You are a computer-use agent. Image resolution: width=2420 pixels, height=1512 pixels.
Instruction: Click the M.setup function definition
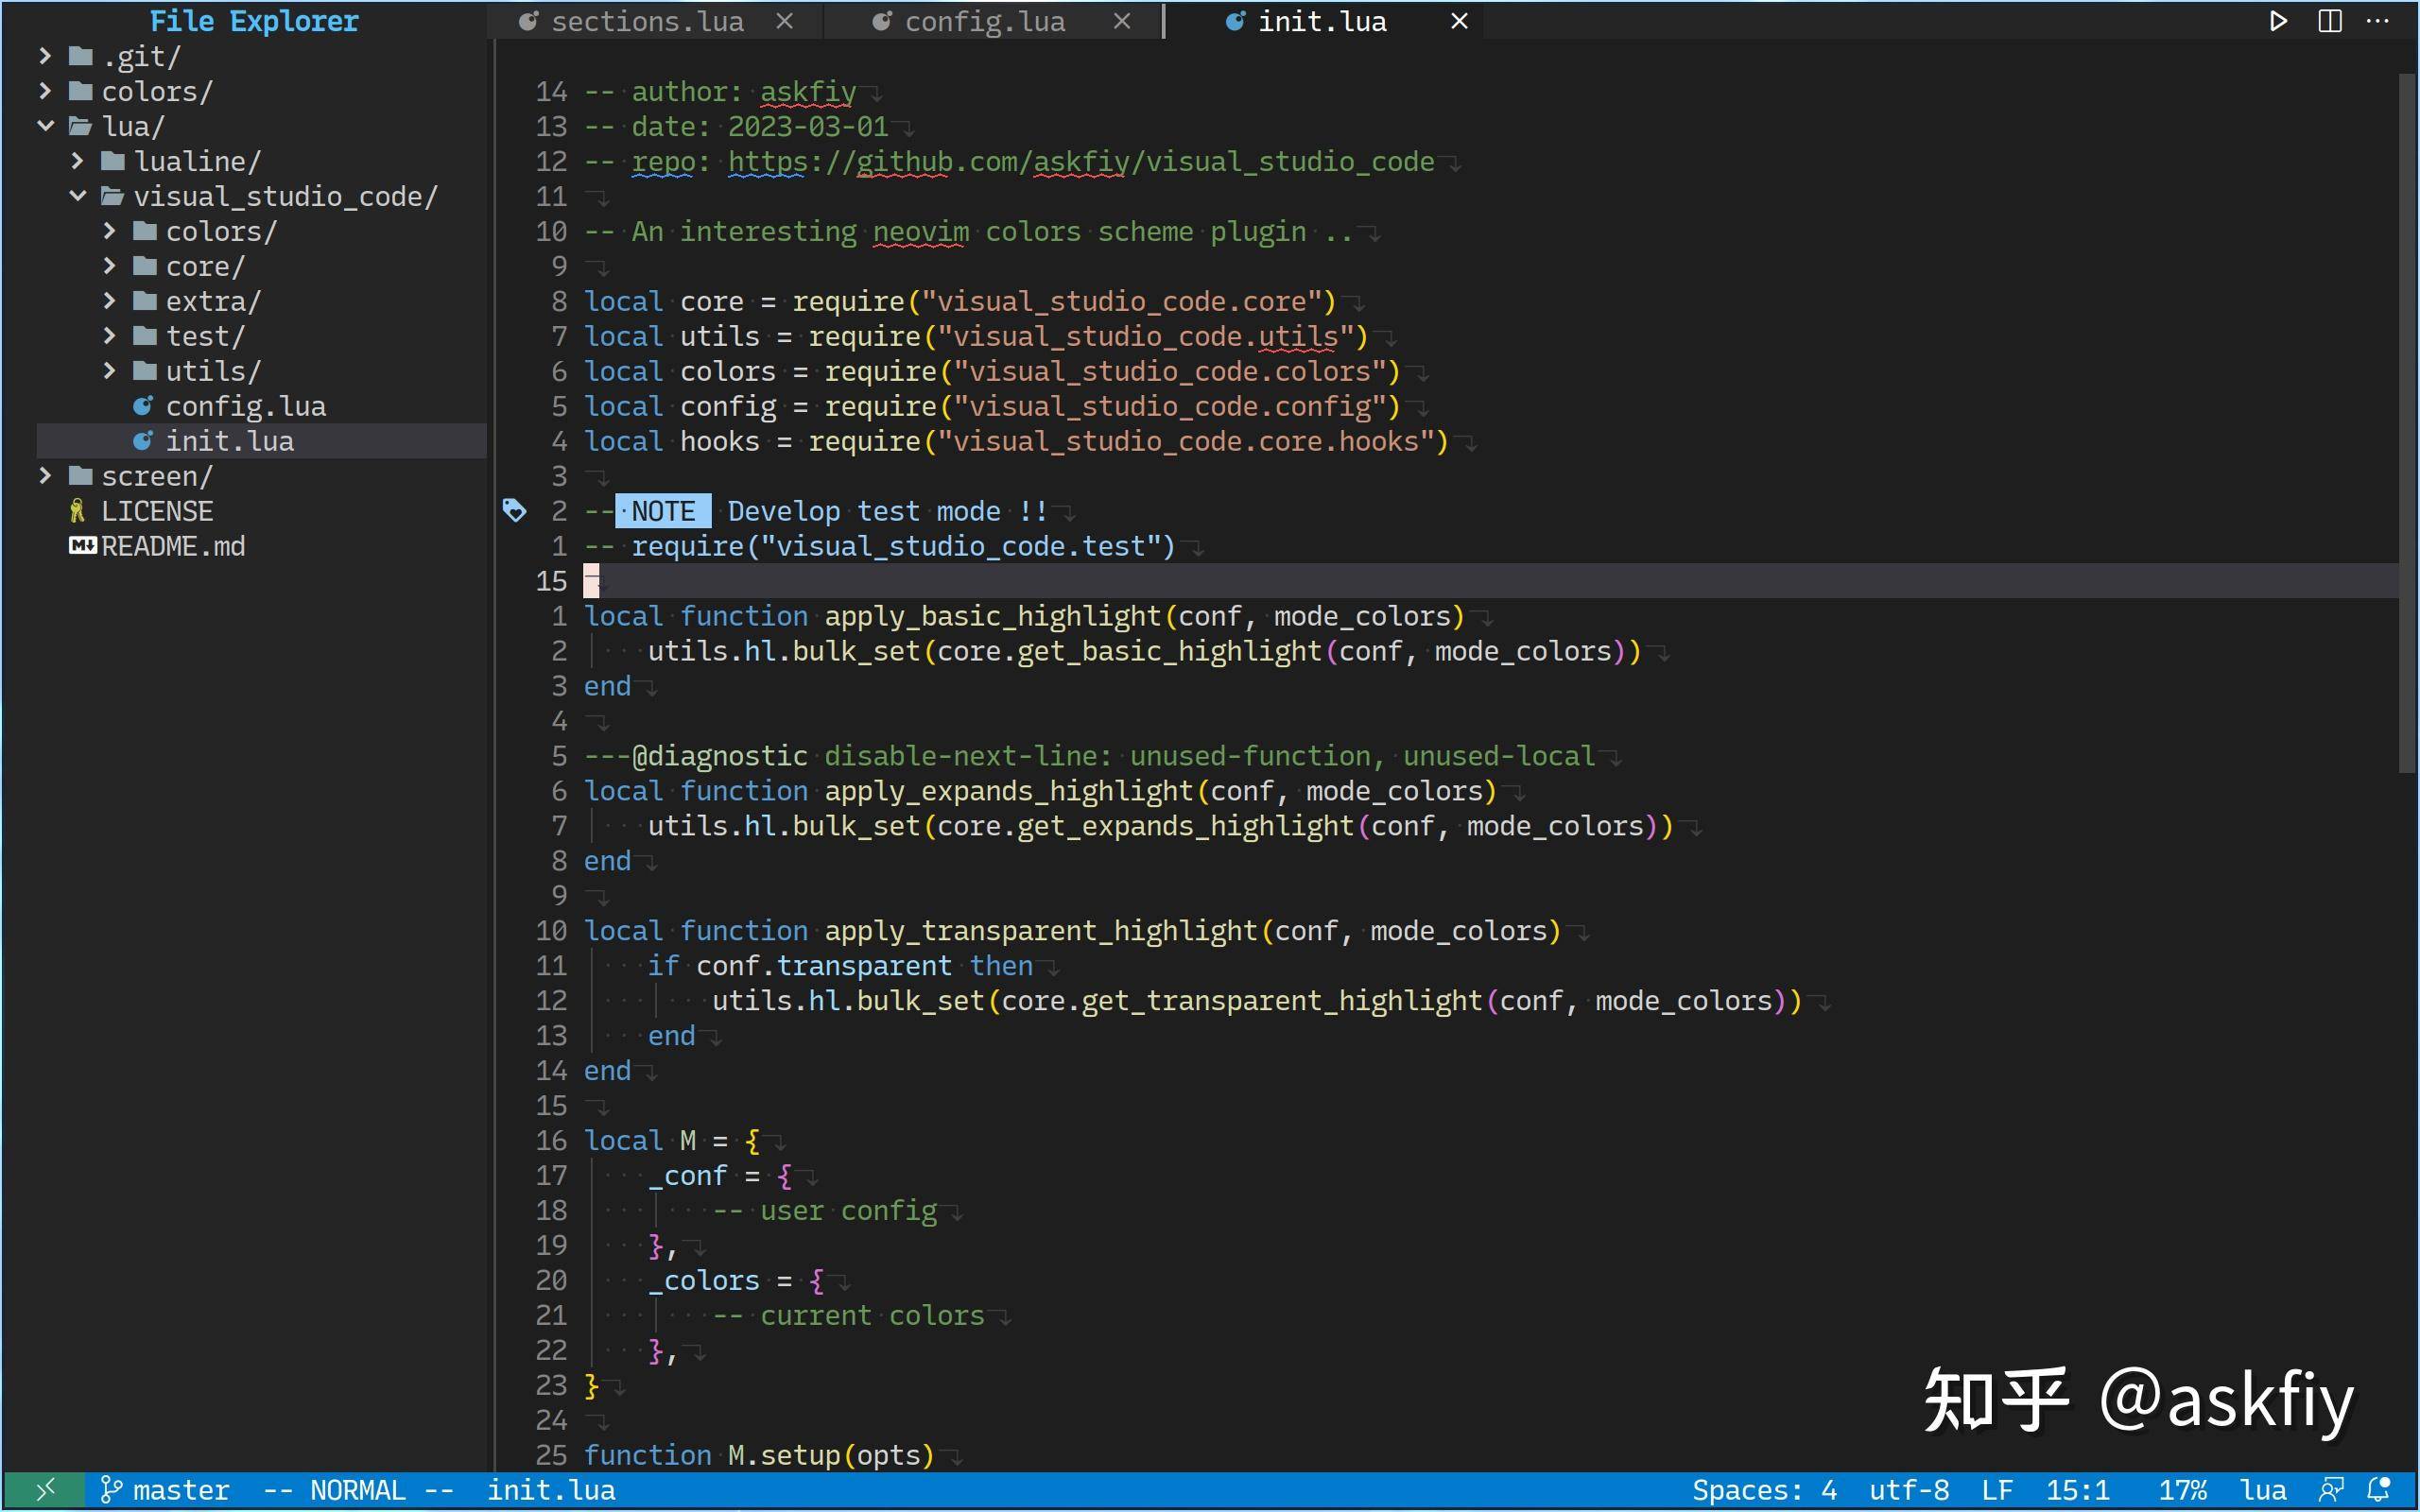(x=784, y=1455)
